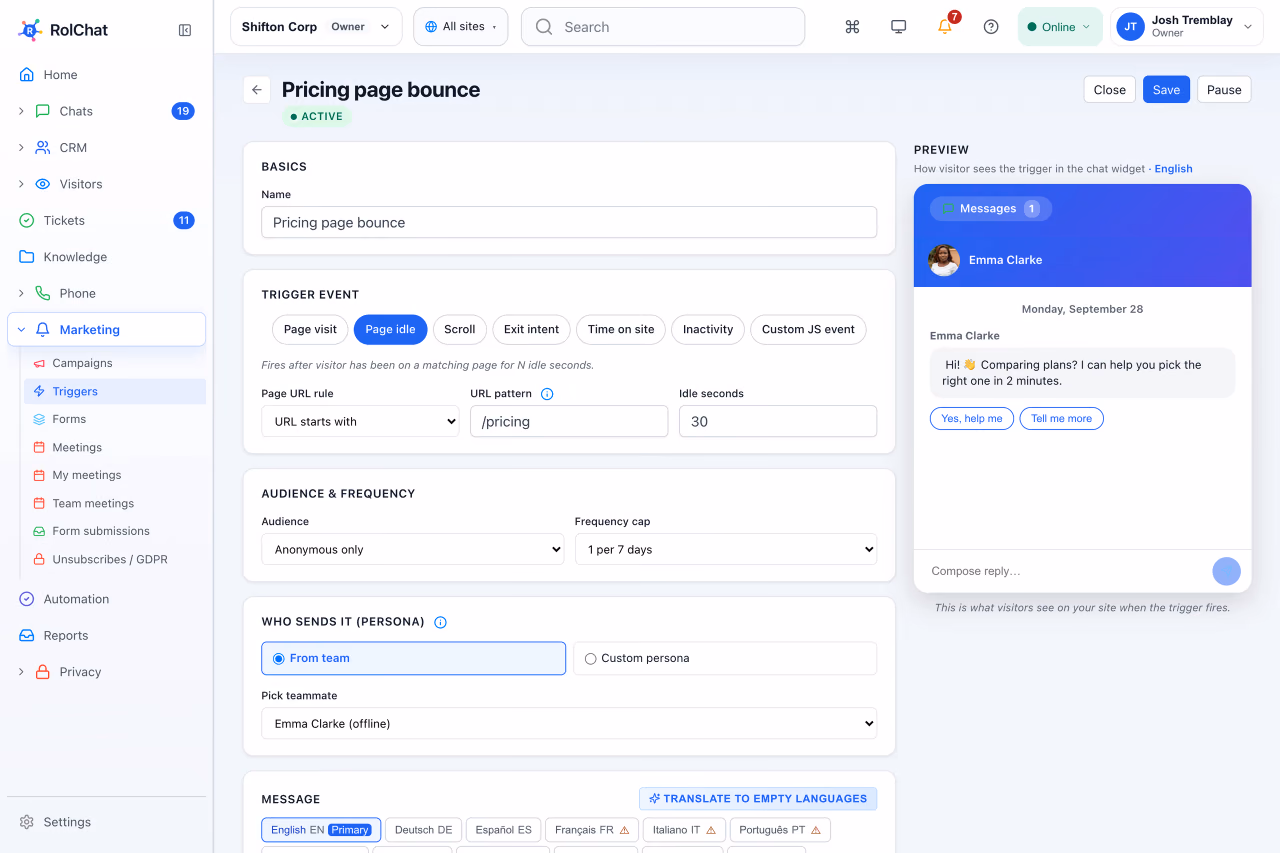The image size is (1280, 853).
Task: Open the help question mark icon
Action: 991,27
